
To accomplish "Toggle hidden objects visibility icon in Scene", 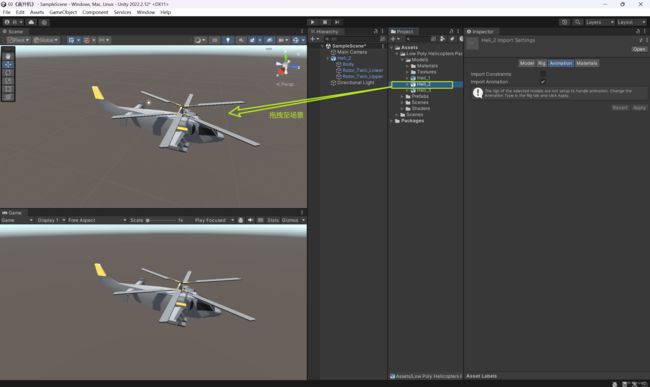I will (x=269, y=40).
